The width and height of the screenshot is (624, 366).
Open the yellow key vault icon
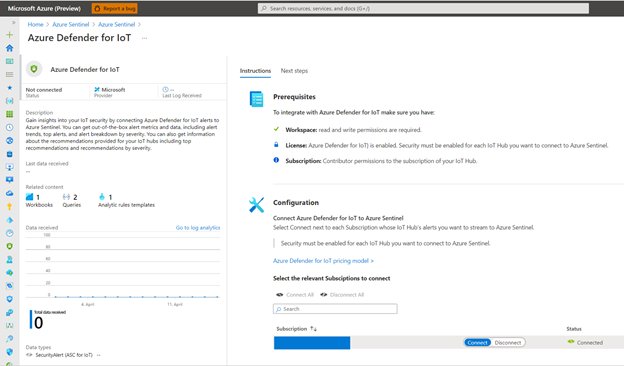click(x=10, y=206)
